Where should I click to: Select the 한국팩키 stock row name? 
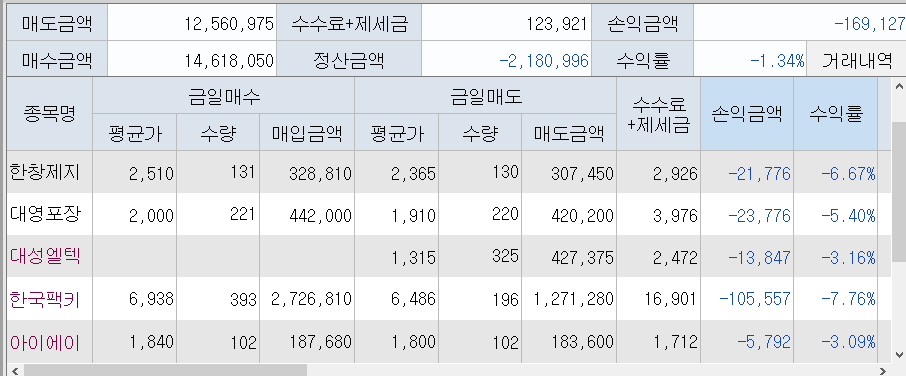click(44, 299)
